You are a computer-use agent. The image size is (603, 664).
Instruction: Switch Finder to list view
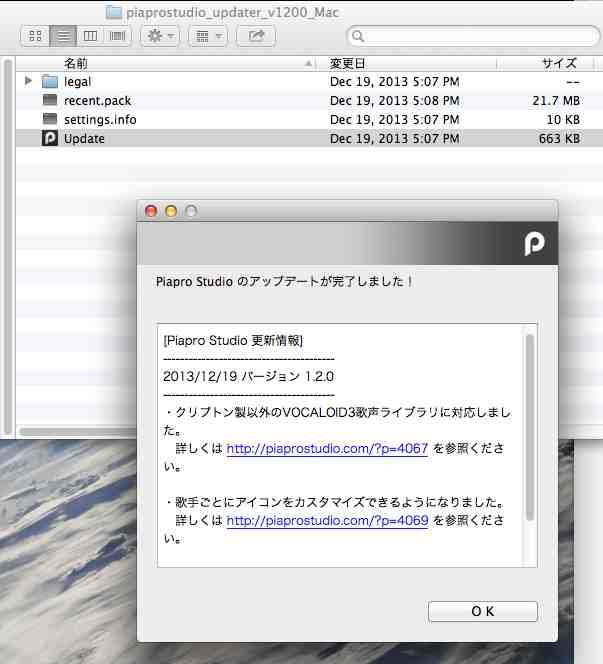[63, 36]
